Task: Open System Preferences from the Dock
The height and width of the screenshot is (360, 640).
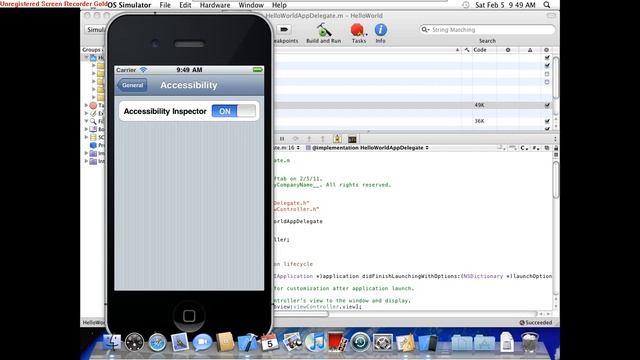Action: point(383,342)
